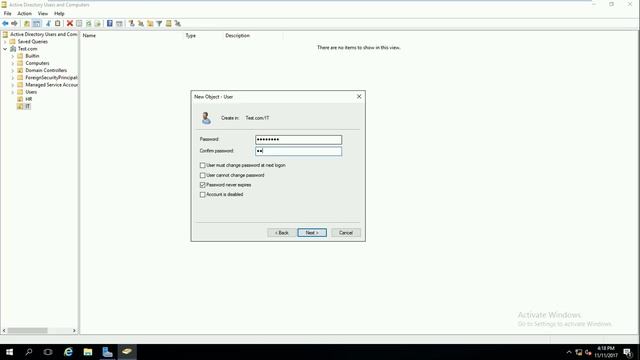The height and width of the screenshot is (360, 640).
Task: Click the Add to group toolbar icon
Action: coord(178,24)
